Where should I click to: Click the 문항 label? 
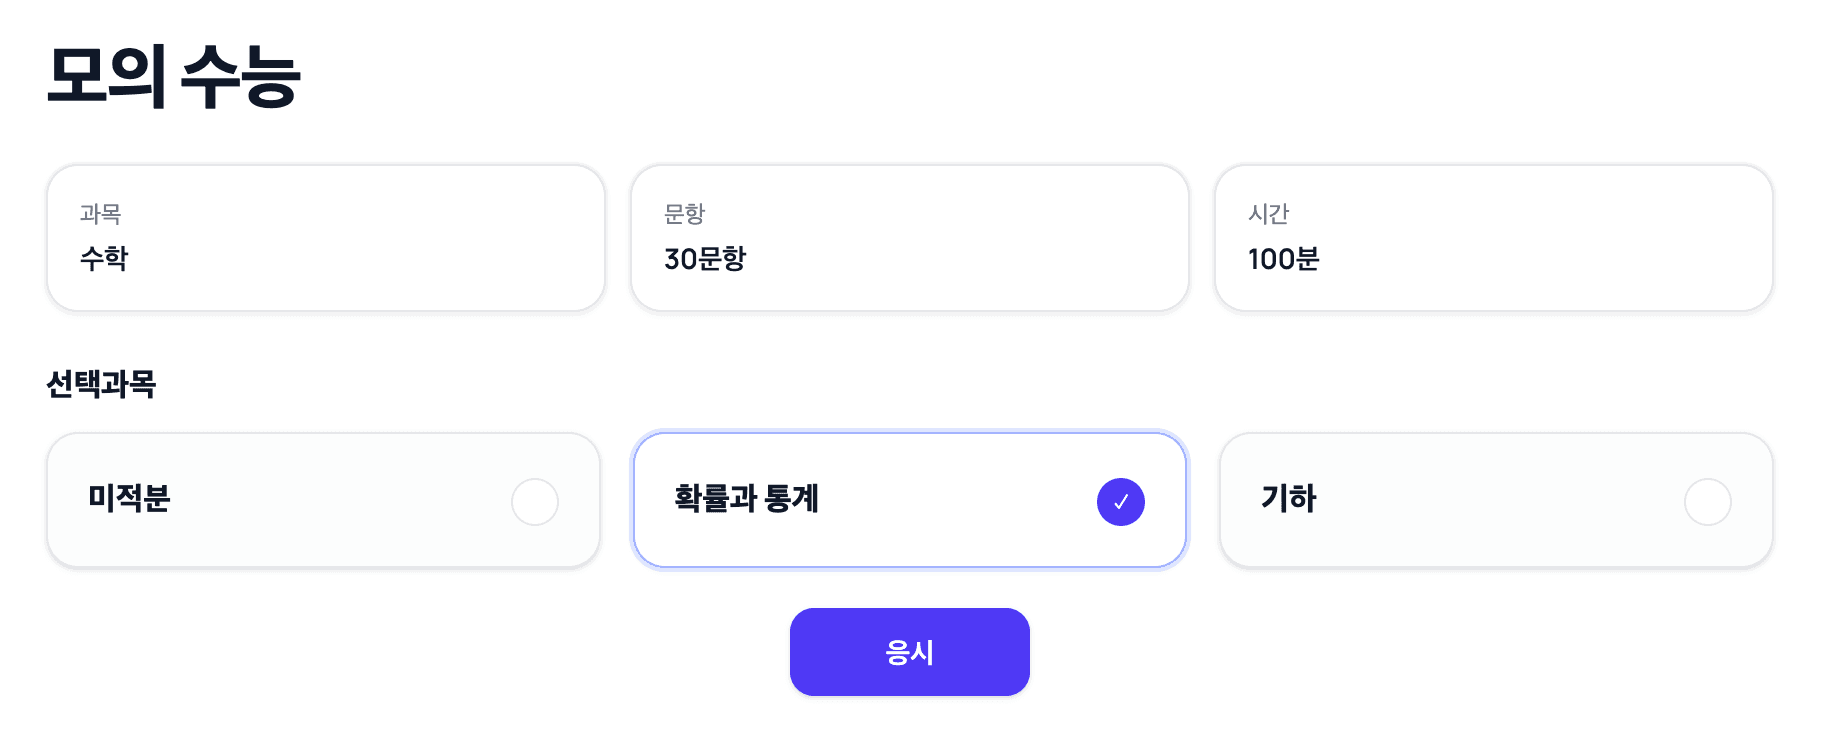click(685, 212)
